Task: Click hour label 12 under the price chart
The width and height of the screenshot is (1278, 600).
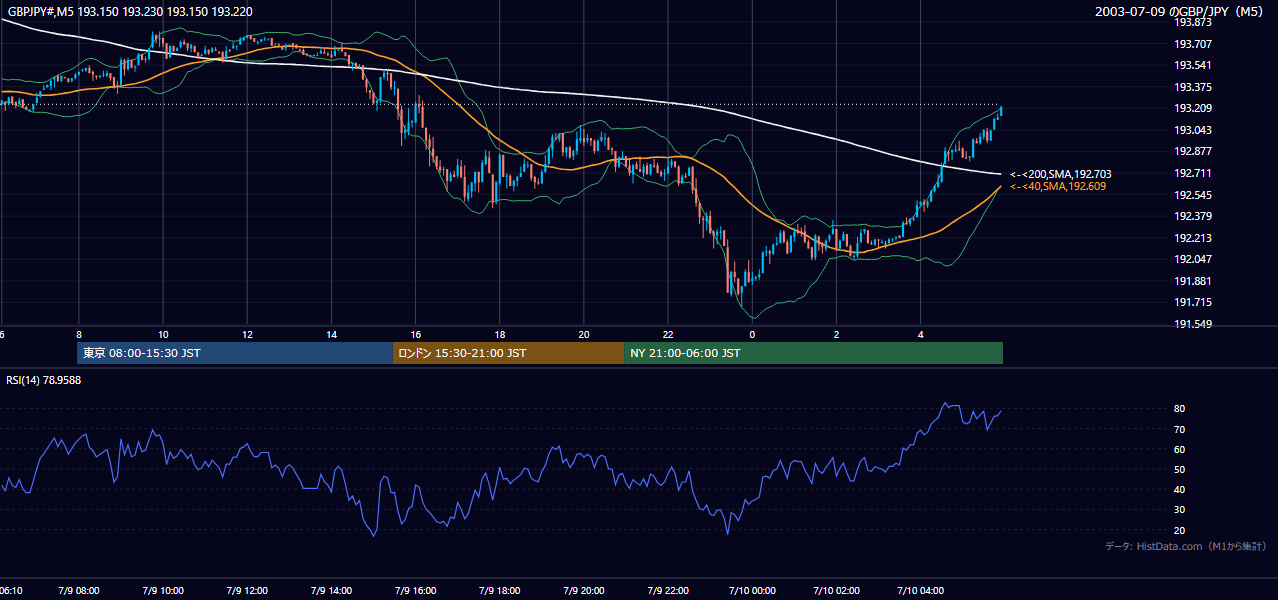Action: tap(247, 335)
